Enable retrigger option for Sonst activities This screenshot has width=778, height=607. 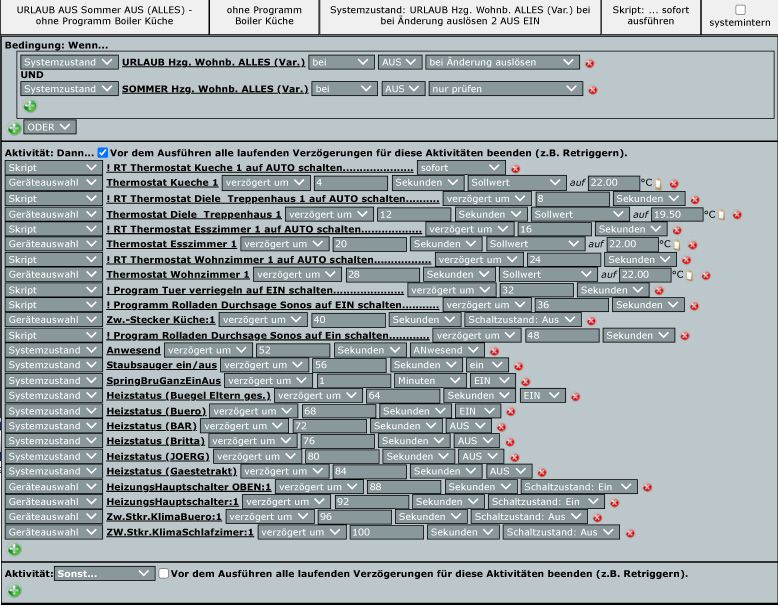pos(164,574)
